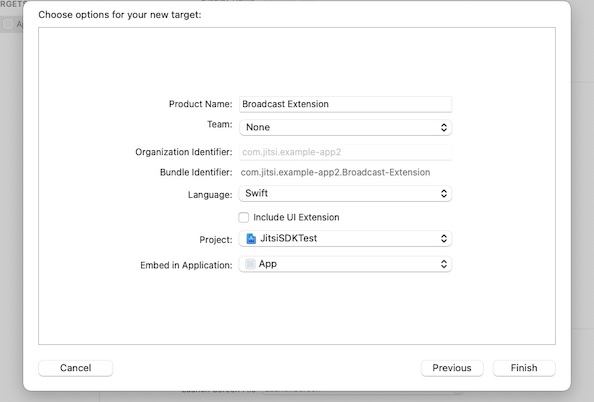The image size is (594, 402).
Task: Click the JitsiSDKTest project file icon
Action: coord(251,238)
